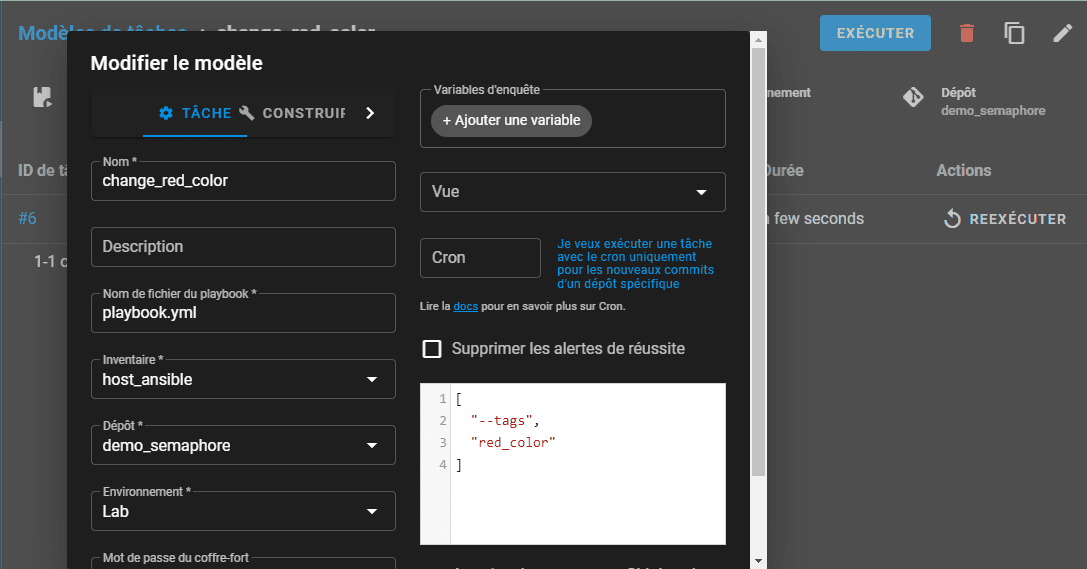
Task: Click REEXÉCUTER for task #6
Action: 1005,219
